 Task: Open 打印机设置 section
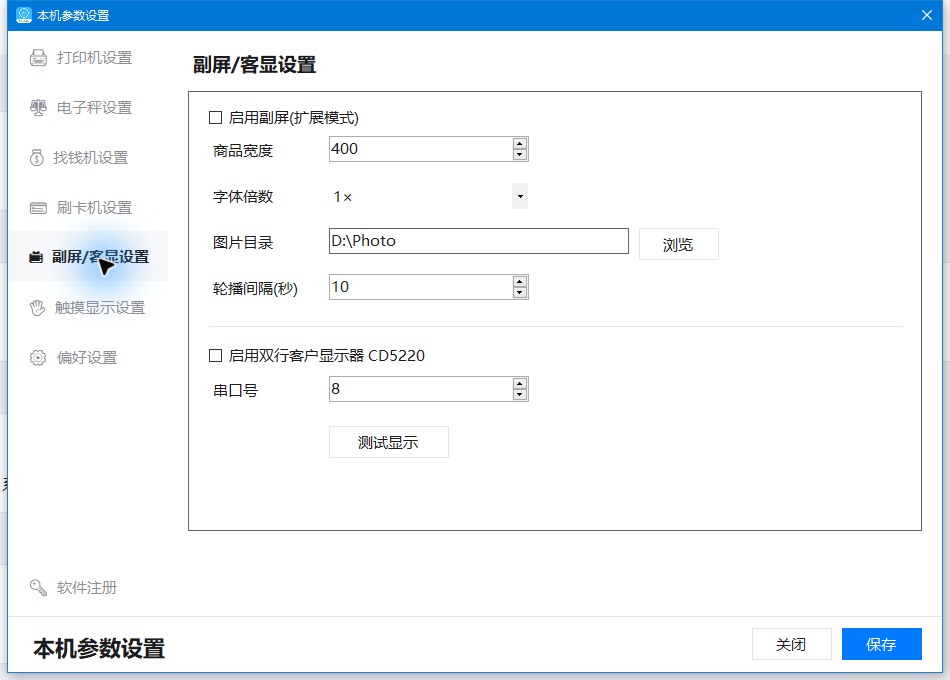[x=88, y=58]
